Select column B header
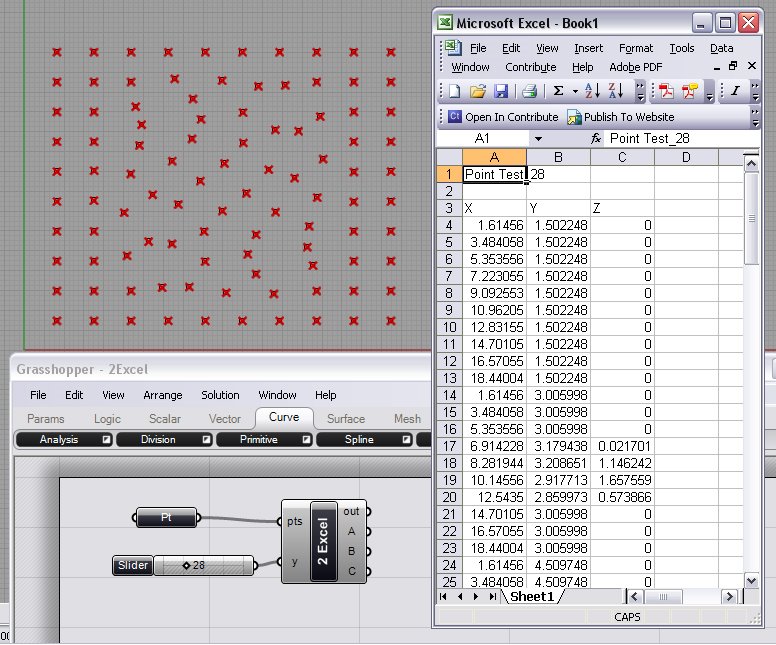Viewport: 776px width, 645px height. pos(558,157)
